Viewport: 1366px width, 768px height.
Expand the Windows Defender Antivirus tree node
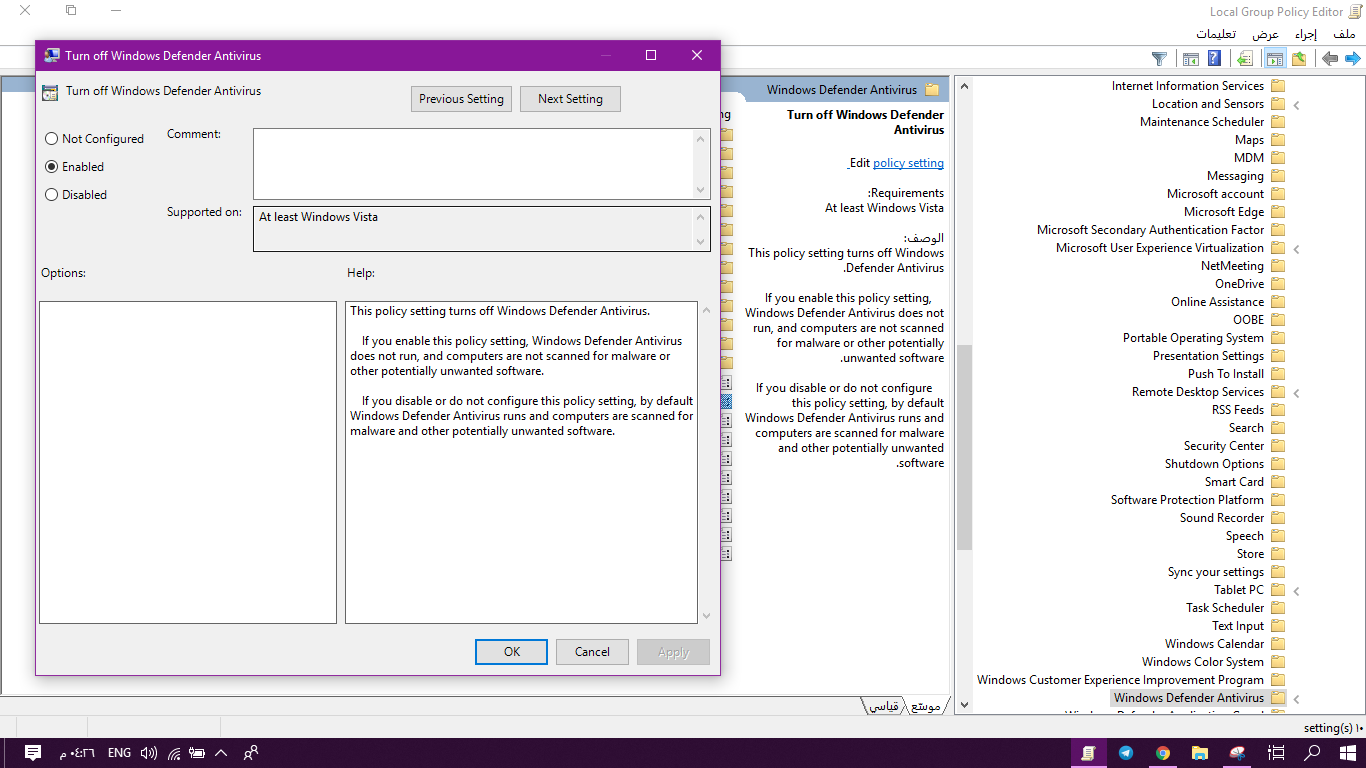pos(1296,698)
